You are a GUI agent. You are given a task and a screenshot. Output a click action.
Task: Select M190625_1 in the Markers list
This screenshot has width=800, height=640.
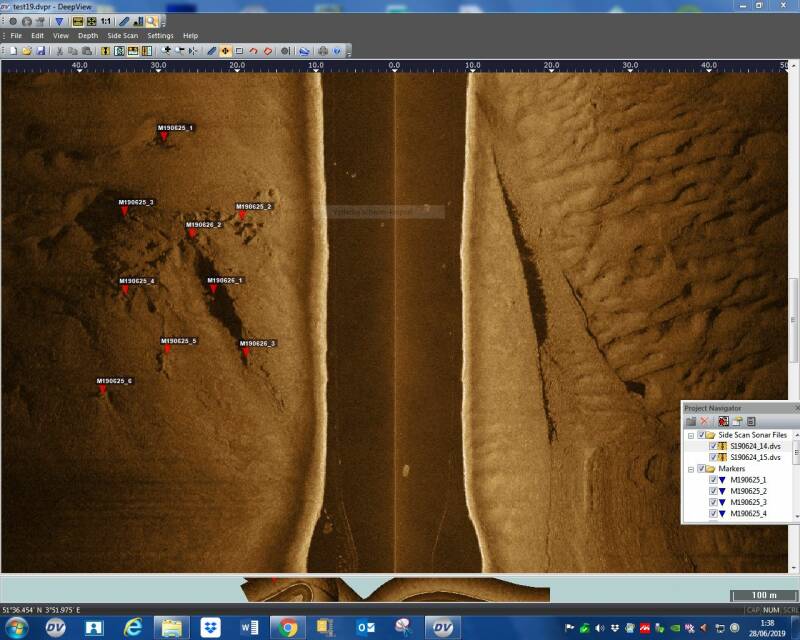coord(748,480)
